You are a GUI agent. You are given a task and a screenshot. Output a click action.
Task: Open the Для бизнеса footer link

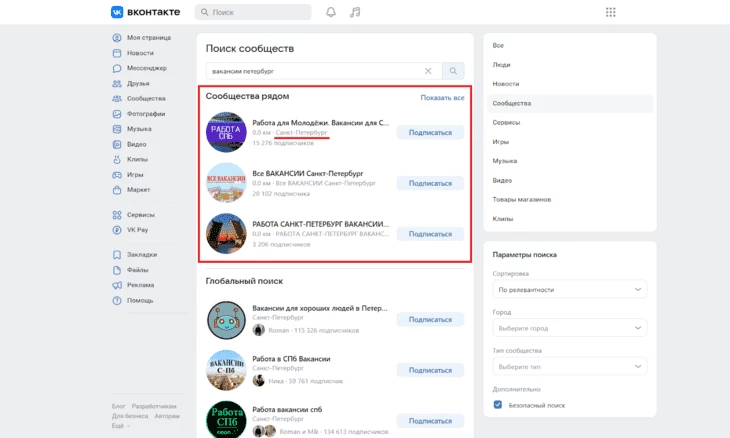pos(130,416)
